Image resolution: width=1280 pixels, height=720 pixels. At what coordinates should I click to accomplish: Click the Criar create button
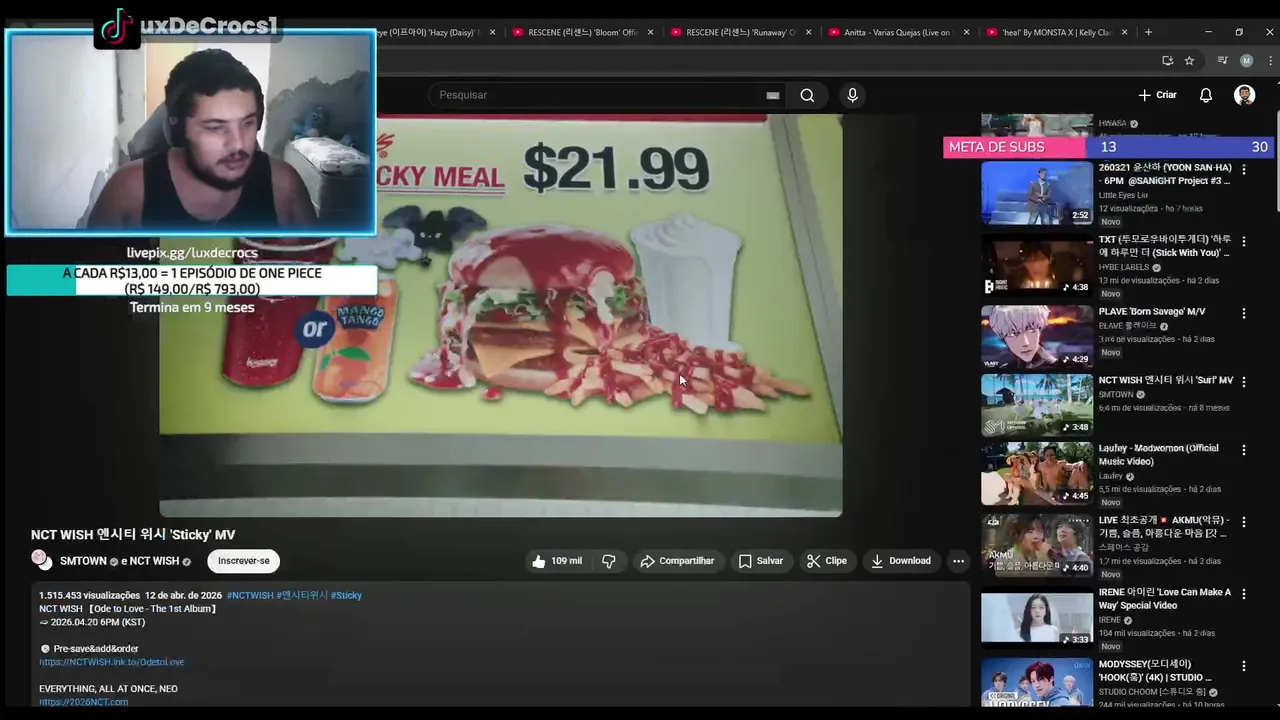[1157, 95]
